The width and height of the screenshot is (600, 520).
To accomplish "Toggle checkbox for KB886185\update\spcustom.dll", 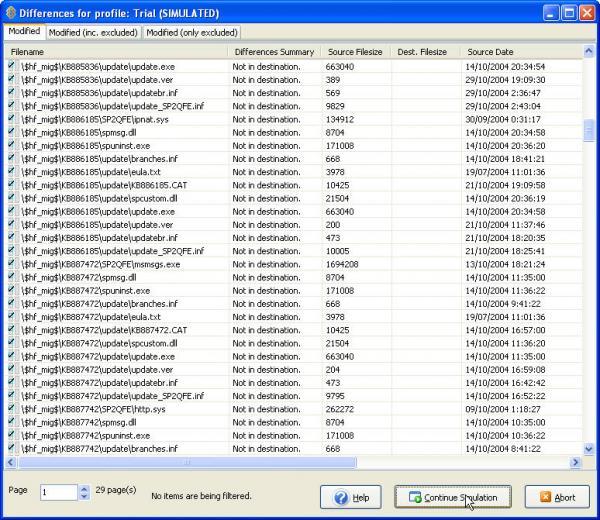I will pos(11,198).
